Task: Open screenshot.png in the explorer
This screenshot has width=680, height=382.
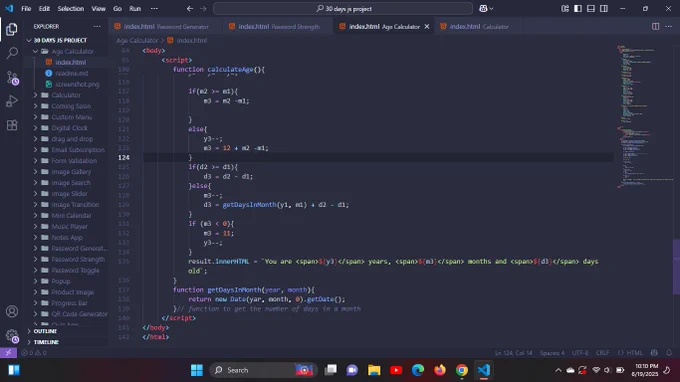Action: pos(77,84)
